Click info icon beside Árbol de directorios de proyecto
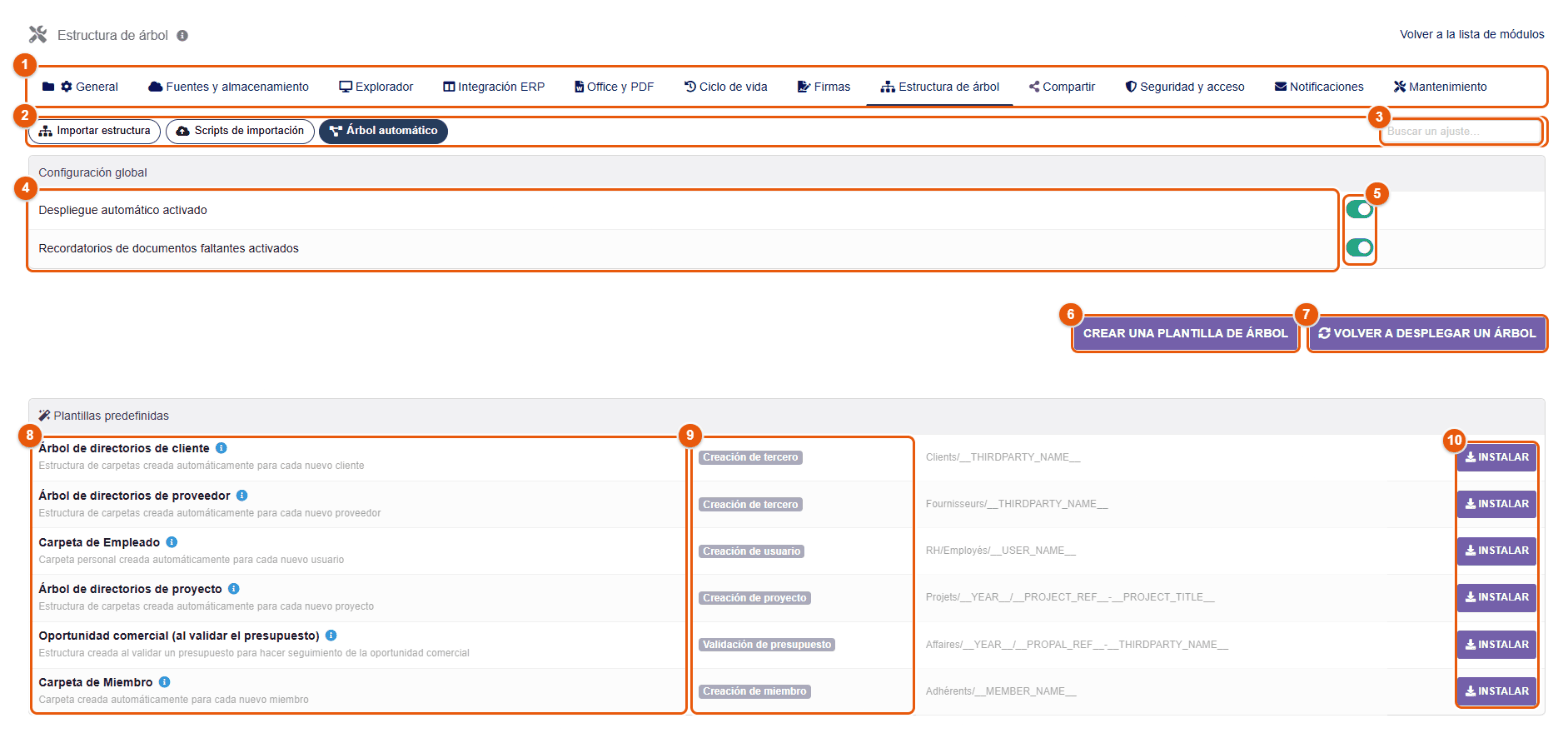Viewport: 1568px width, 733px height. click(x=233, y=589)
